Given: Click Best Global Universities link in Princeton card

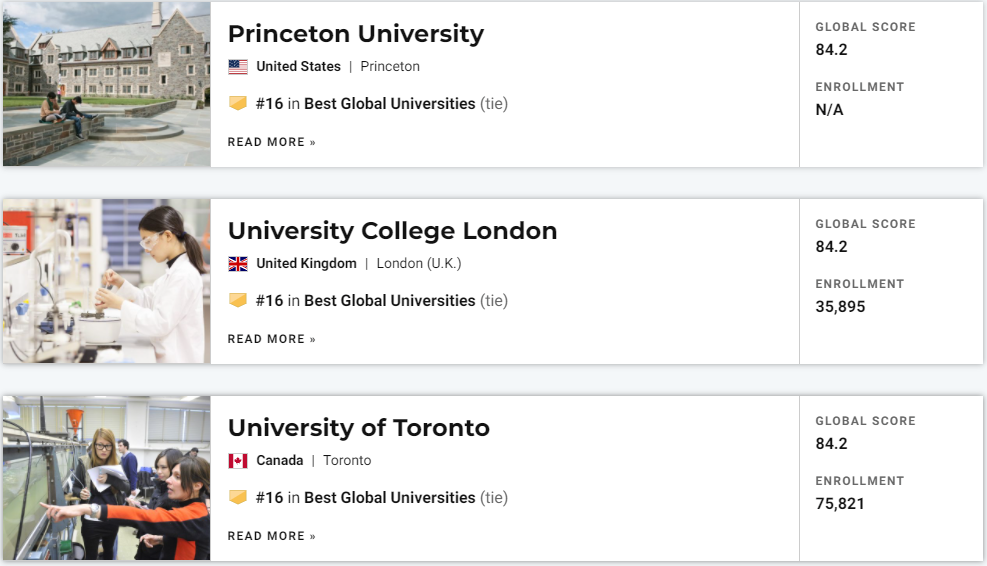Looking at the screenshot, I should [x=389, y=104].
